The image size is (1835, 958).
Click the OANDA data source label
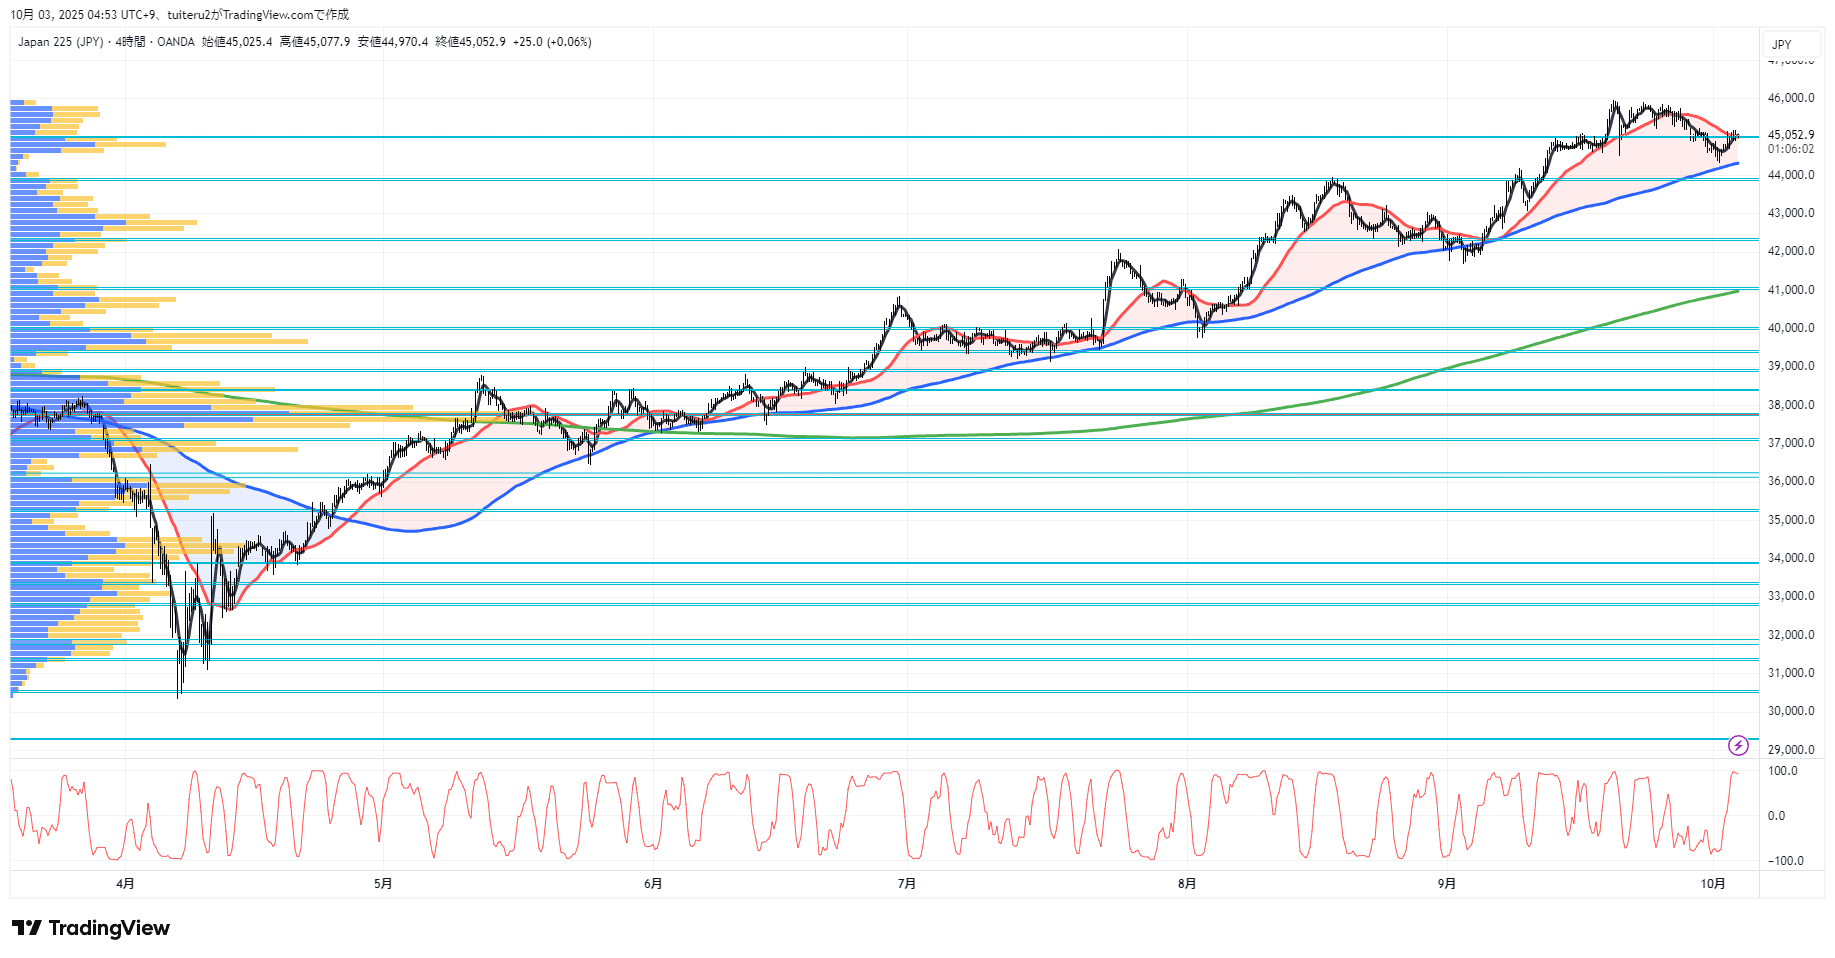click(x=176, y=42)
